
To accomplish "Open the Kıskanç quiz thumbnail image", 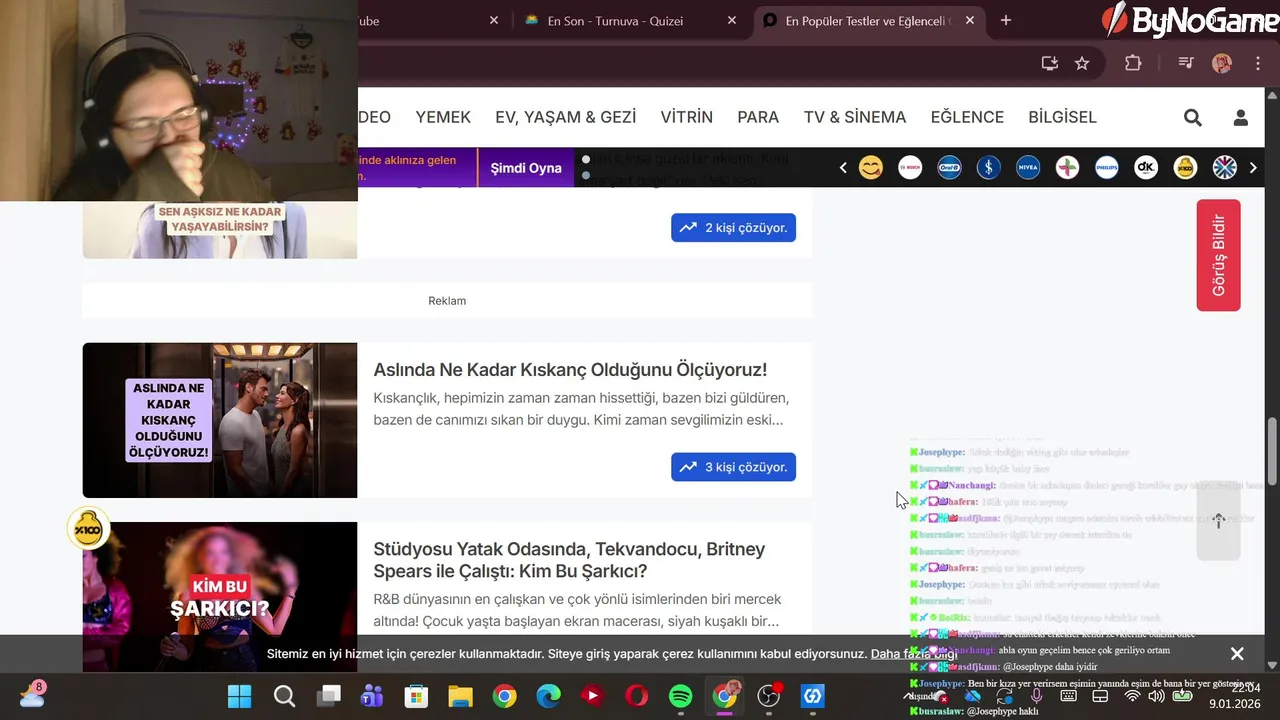I will tap(220, 420).
